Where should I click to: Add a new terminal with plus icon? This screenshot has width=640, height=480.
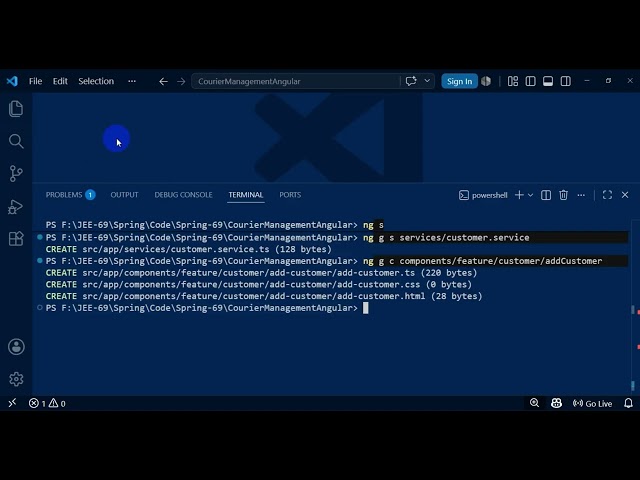[519, 195]
